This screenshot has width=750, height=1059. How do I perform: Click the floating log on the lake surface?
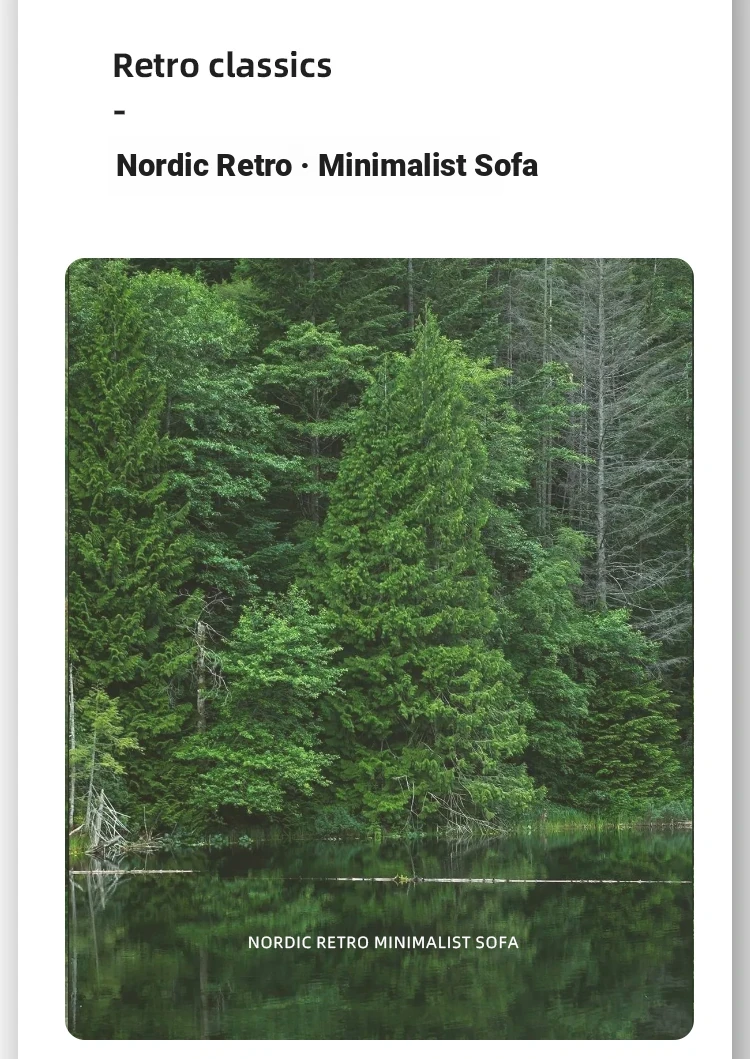coord(514,880)
